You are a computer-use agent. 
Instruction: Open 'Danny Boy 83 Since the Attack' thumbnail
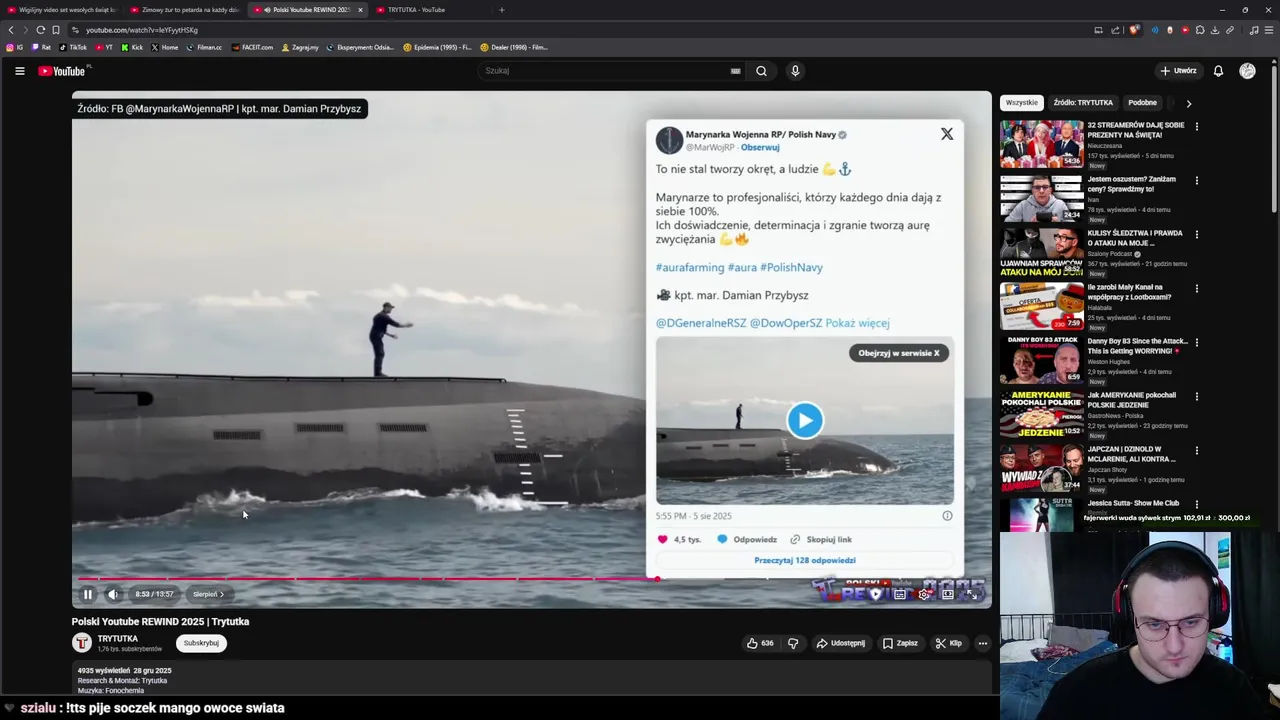[1042, 360]
